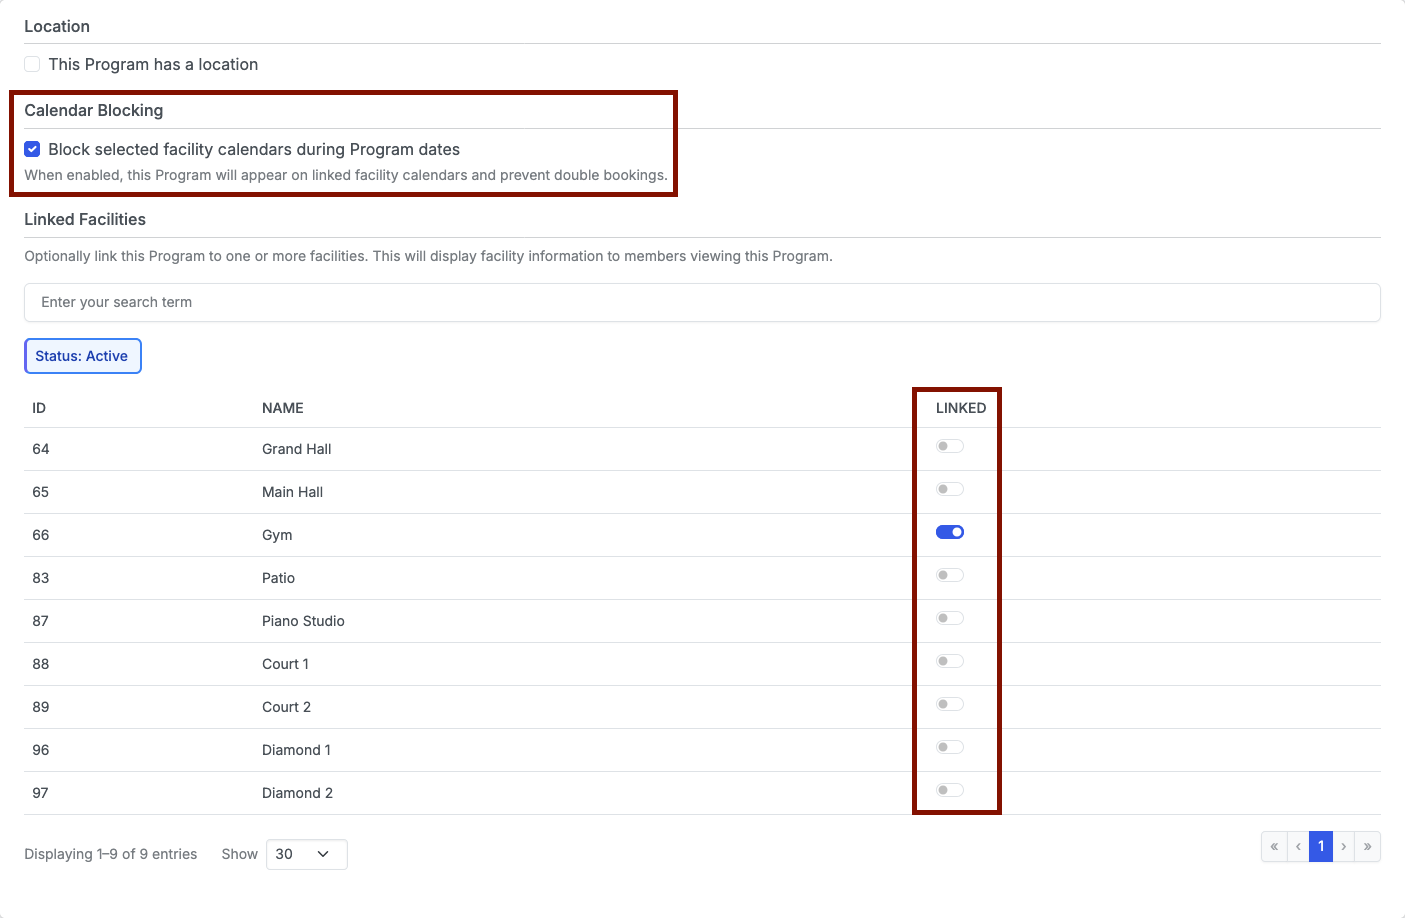This screenshot has width=1405, height=918.
Task: Uncheck Block selected facility calendars checkbox
Action: click(x=33, y=149)
